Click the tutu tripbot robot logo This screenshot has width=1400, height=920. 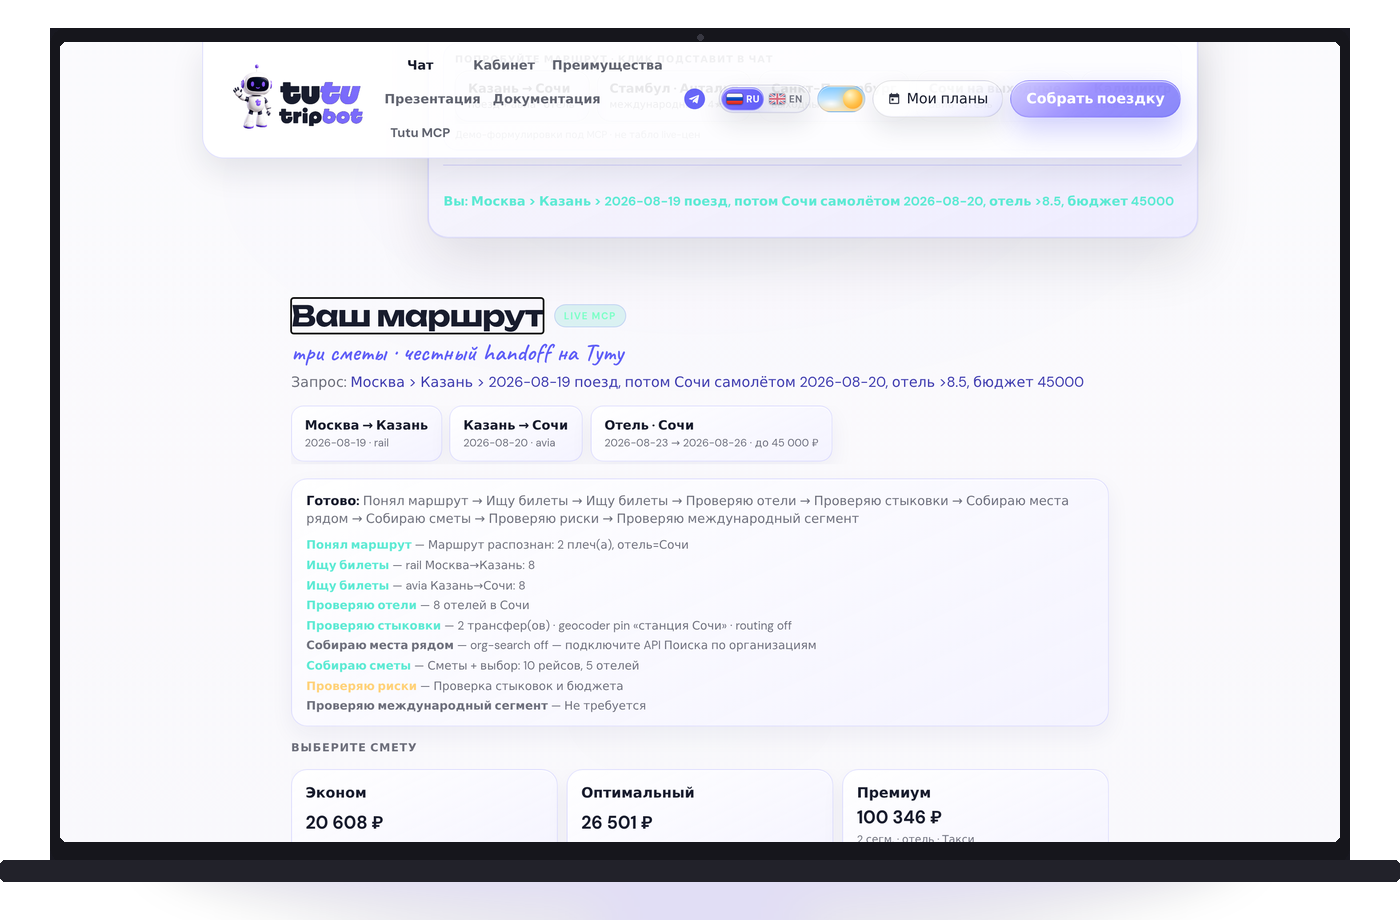(298, 98)
